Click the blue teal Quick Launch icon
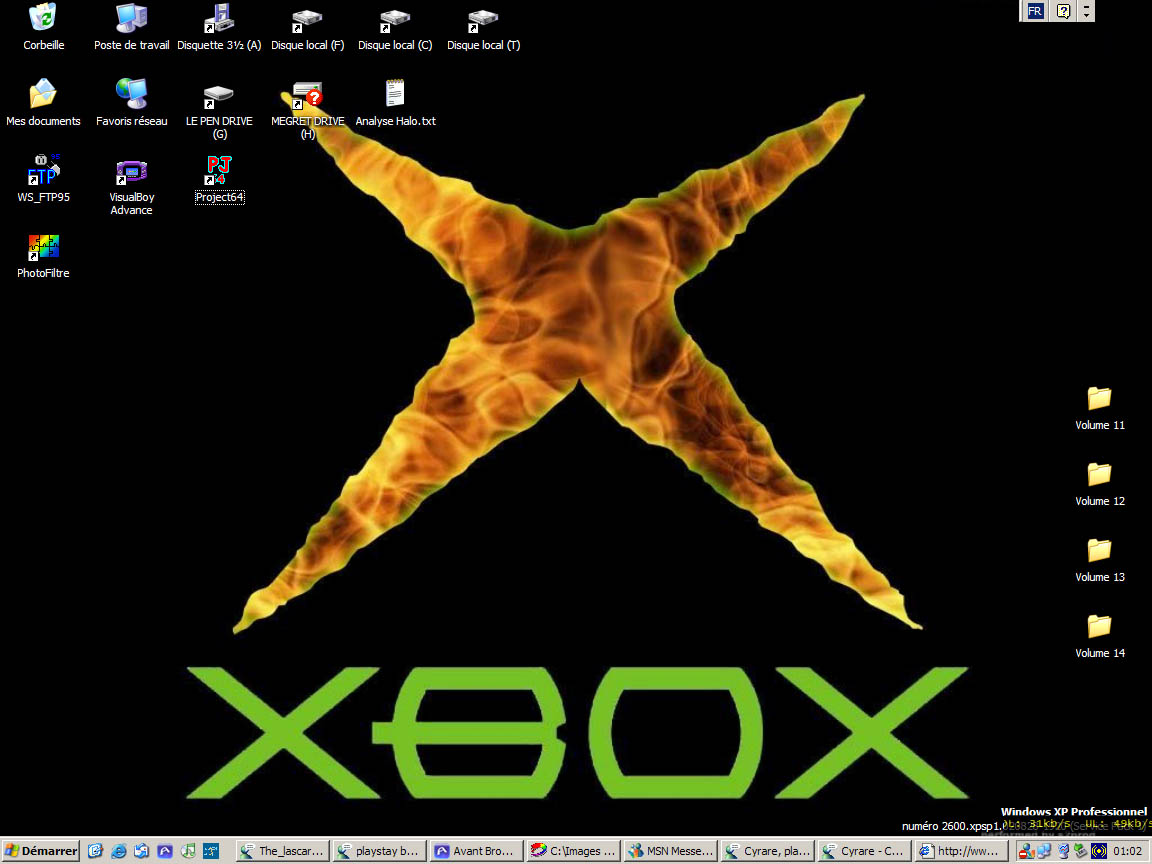 (x=212, y=851)
